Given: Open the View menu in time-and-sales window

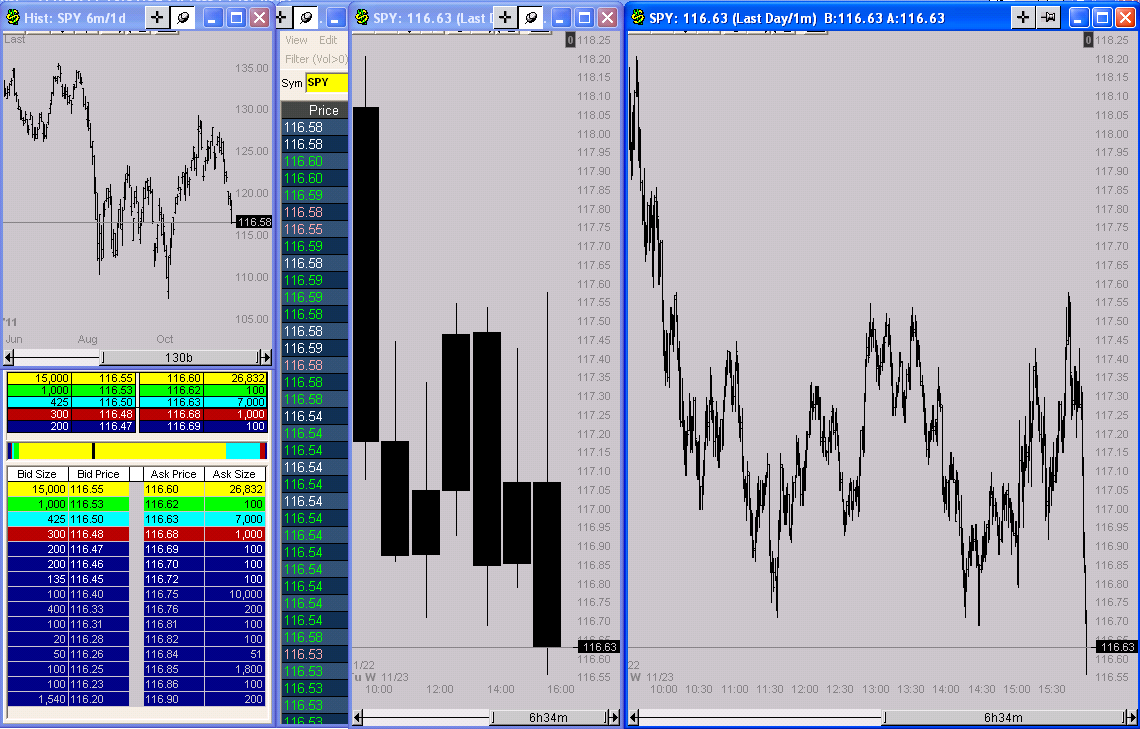Looking at the screenshot, I should click(x=296, y=40).
